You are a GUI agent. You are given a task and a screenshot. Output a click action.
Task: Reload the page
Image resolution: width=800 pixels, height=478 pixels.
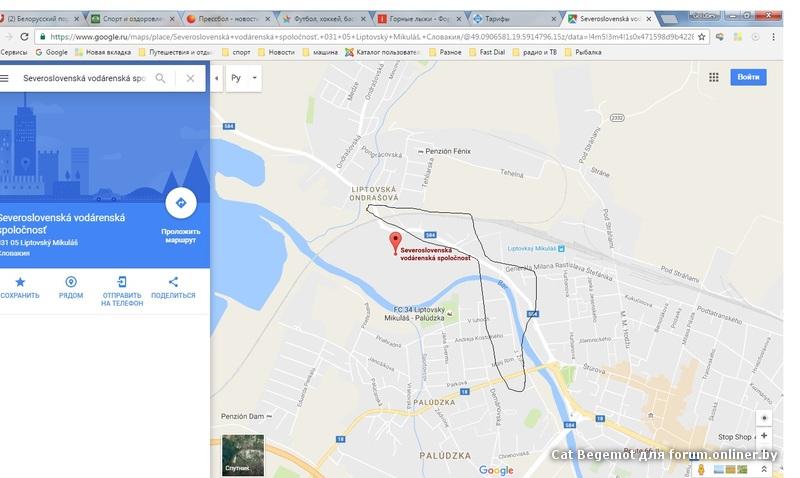[24, 37]
